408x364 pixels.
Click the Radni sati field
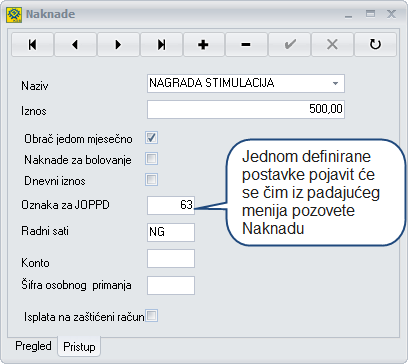point(171,232)
